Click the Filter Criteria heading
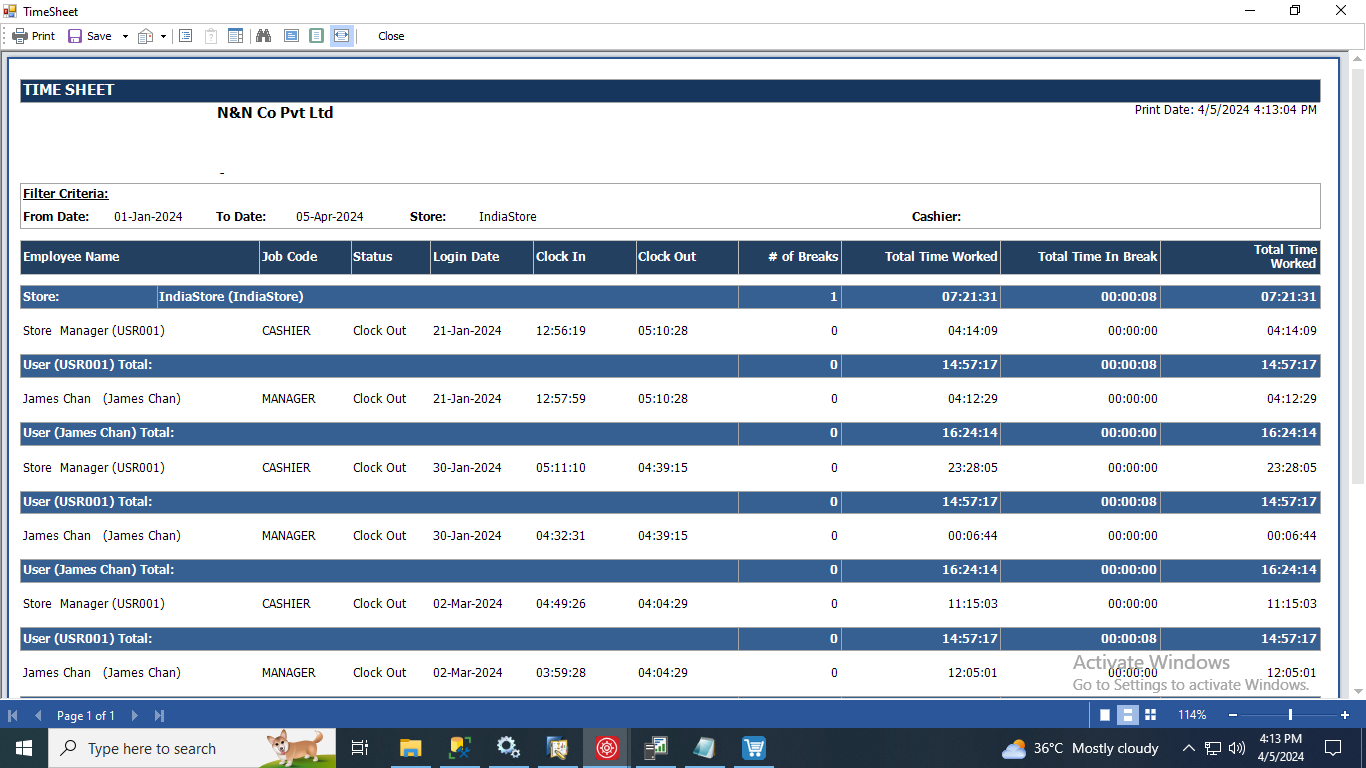The image size is (1366, 768). [66, 194]
